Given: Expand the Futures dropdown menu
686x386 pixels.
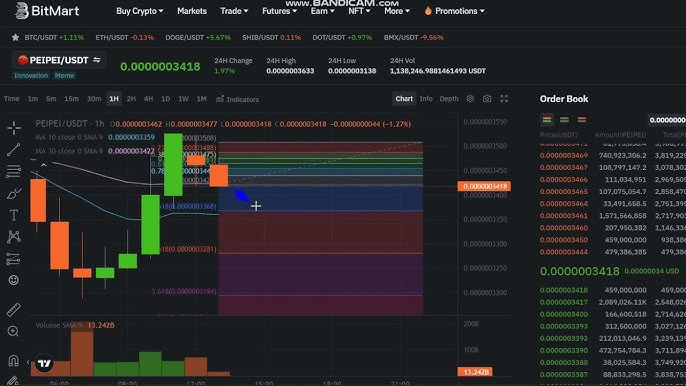Looking at the screenshot, I should pyautogui.click(x=279, y=11).
